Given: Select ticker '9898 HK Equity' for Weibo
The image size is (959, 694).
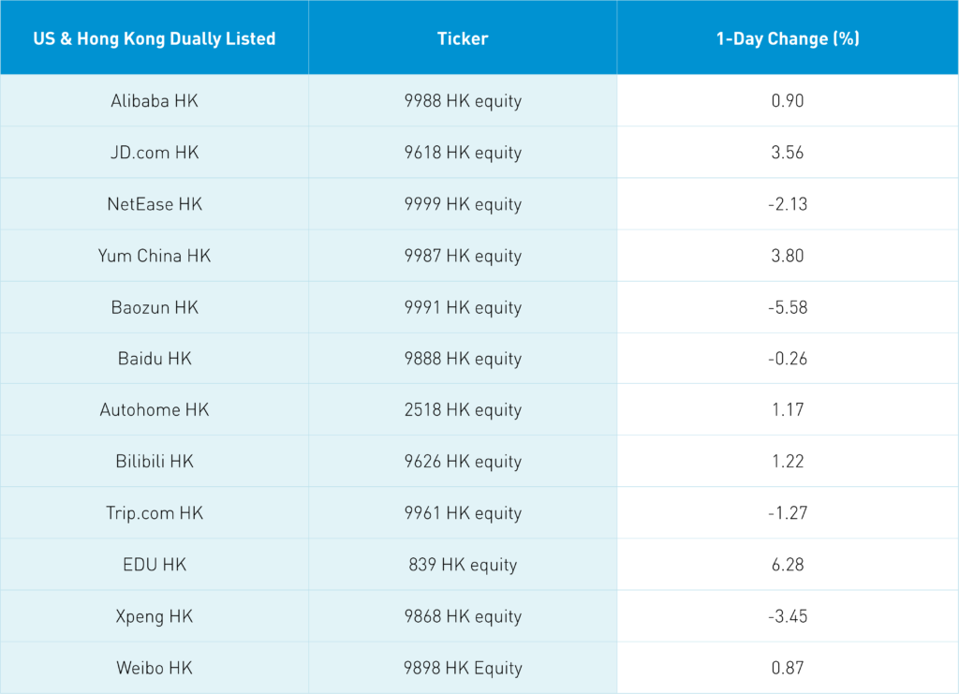Looking at the screenshot, I should coord(462,668).
